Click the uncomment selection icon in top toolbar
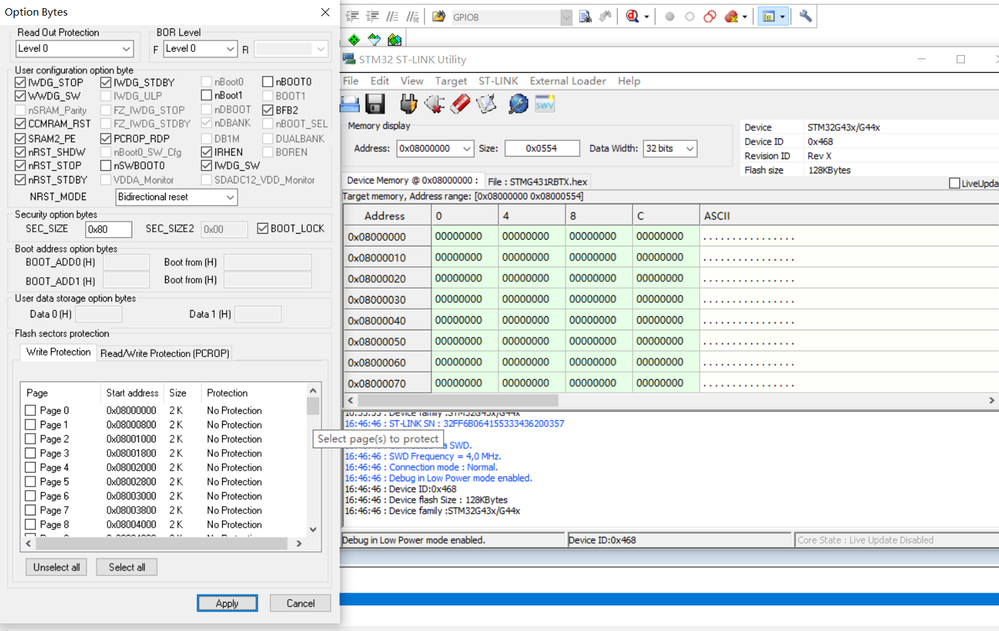 [413, 17]
